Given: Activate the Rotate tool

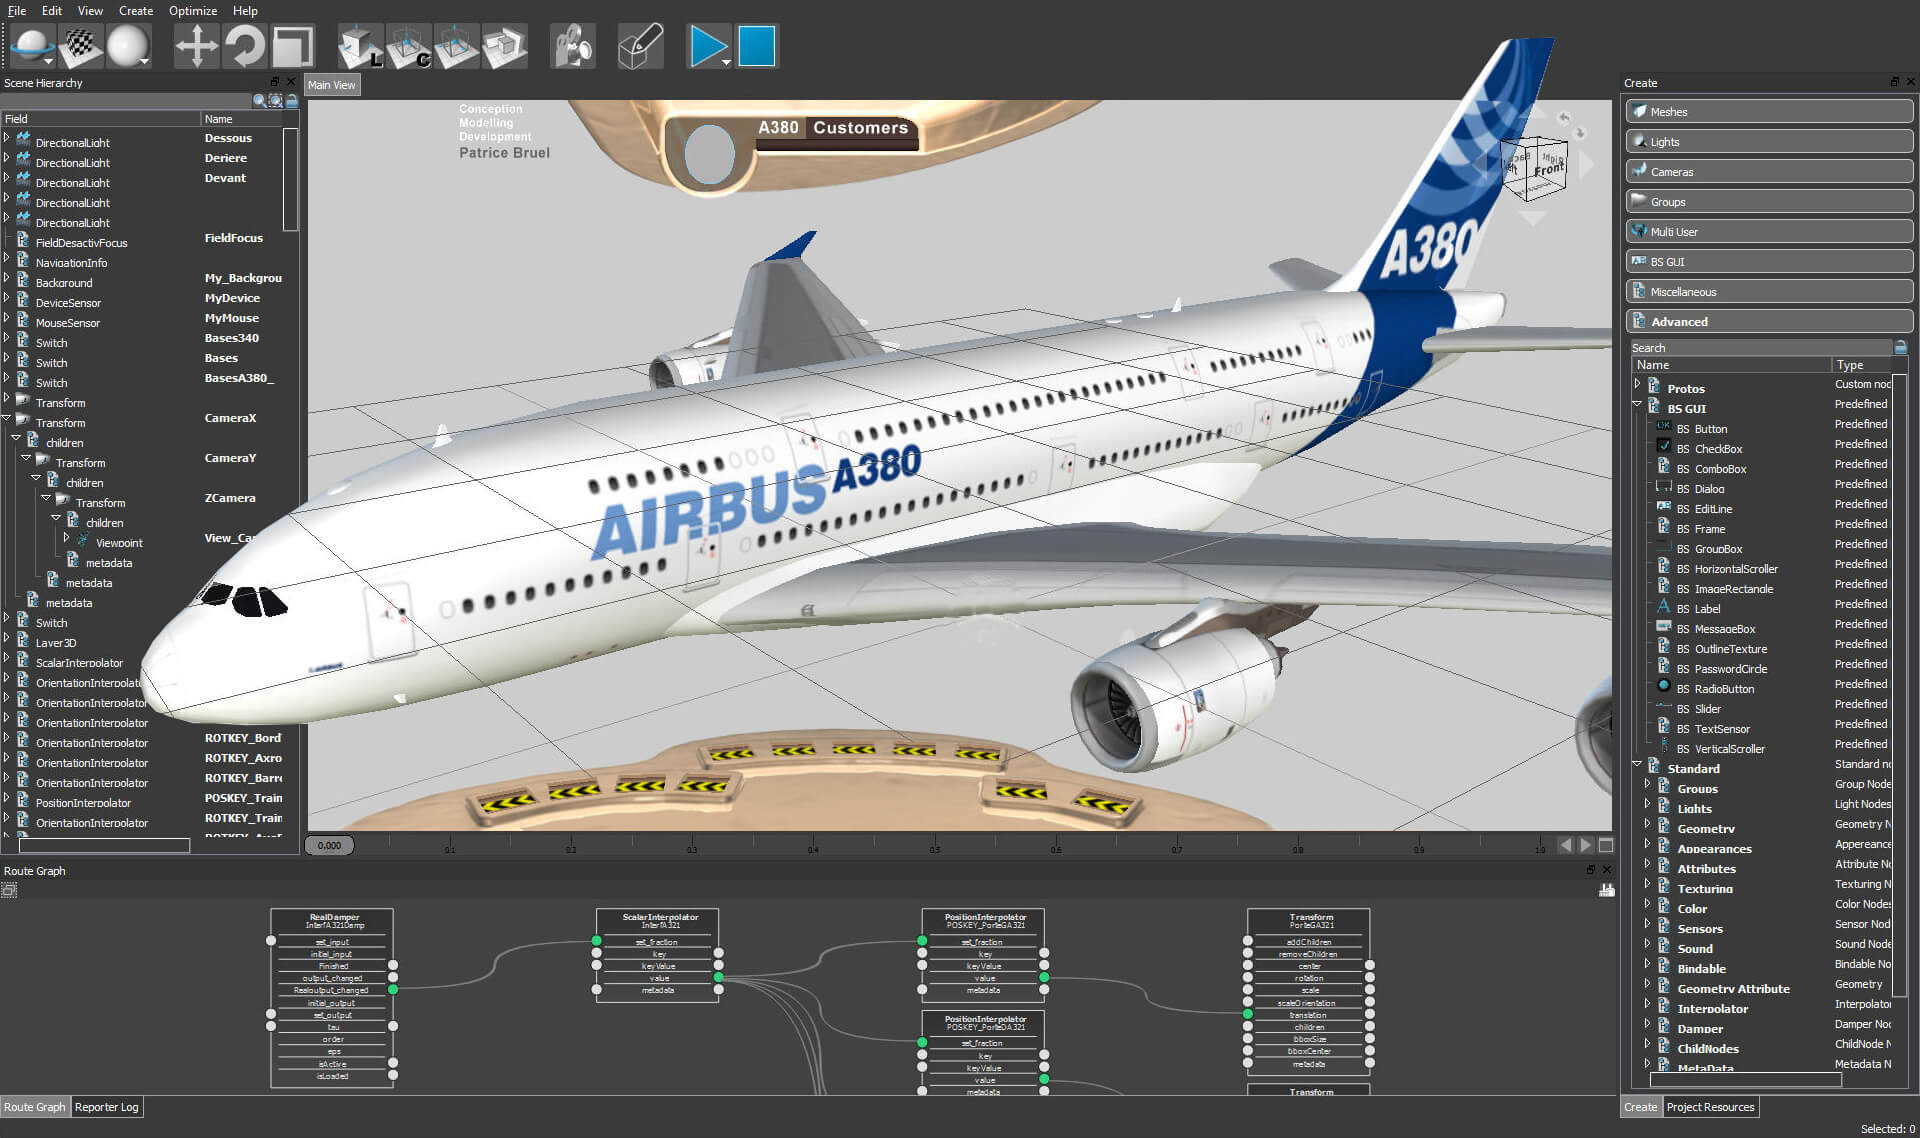Looking at the screenshot, I should 244,46.
